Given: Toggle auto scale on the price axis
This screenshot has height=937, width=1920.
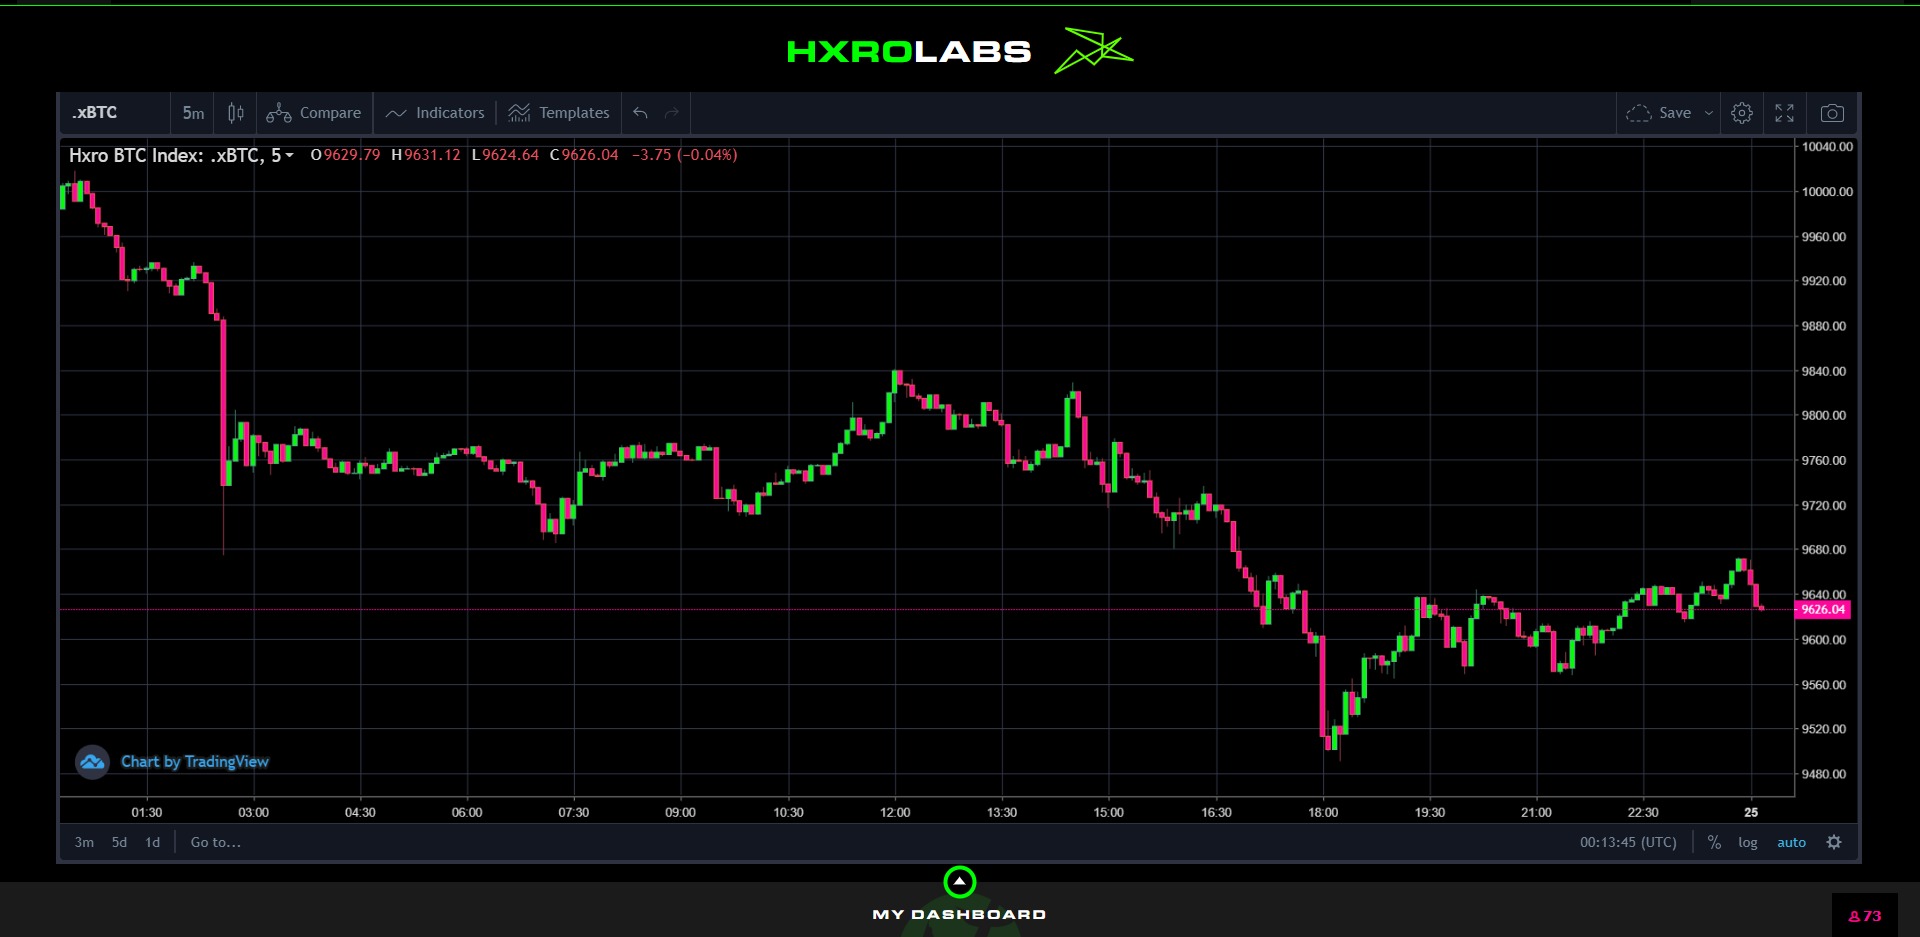Looking at the screenshot, I should pyautogui.click(x=1791, y=842).
